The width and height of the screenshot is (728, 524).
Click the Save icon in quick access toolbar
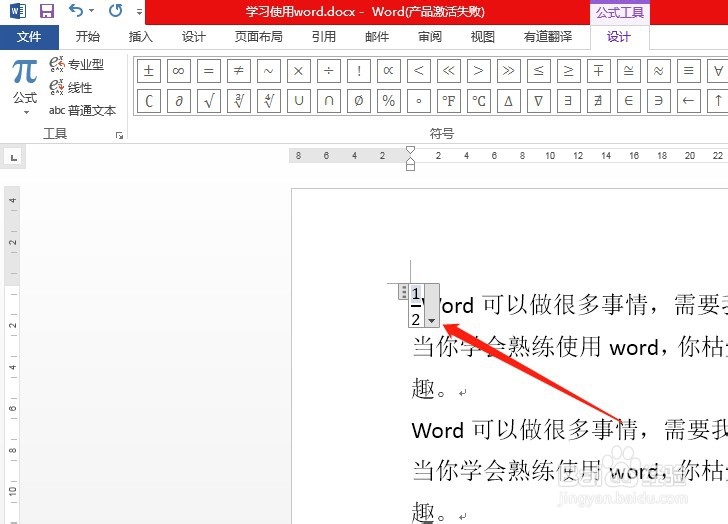coord(46,10)
